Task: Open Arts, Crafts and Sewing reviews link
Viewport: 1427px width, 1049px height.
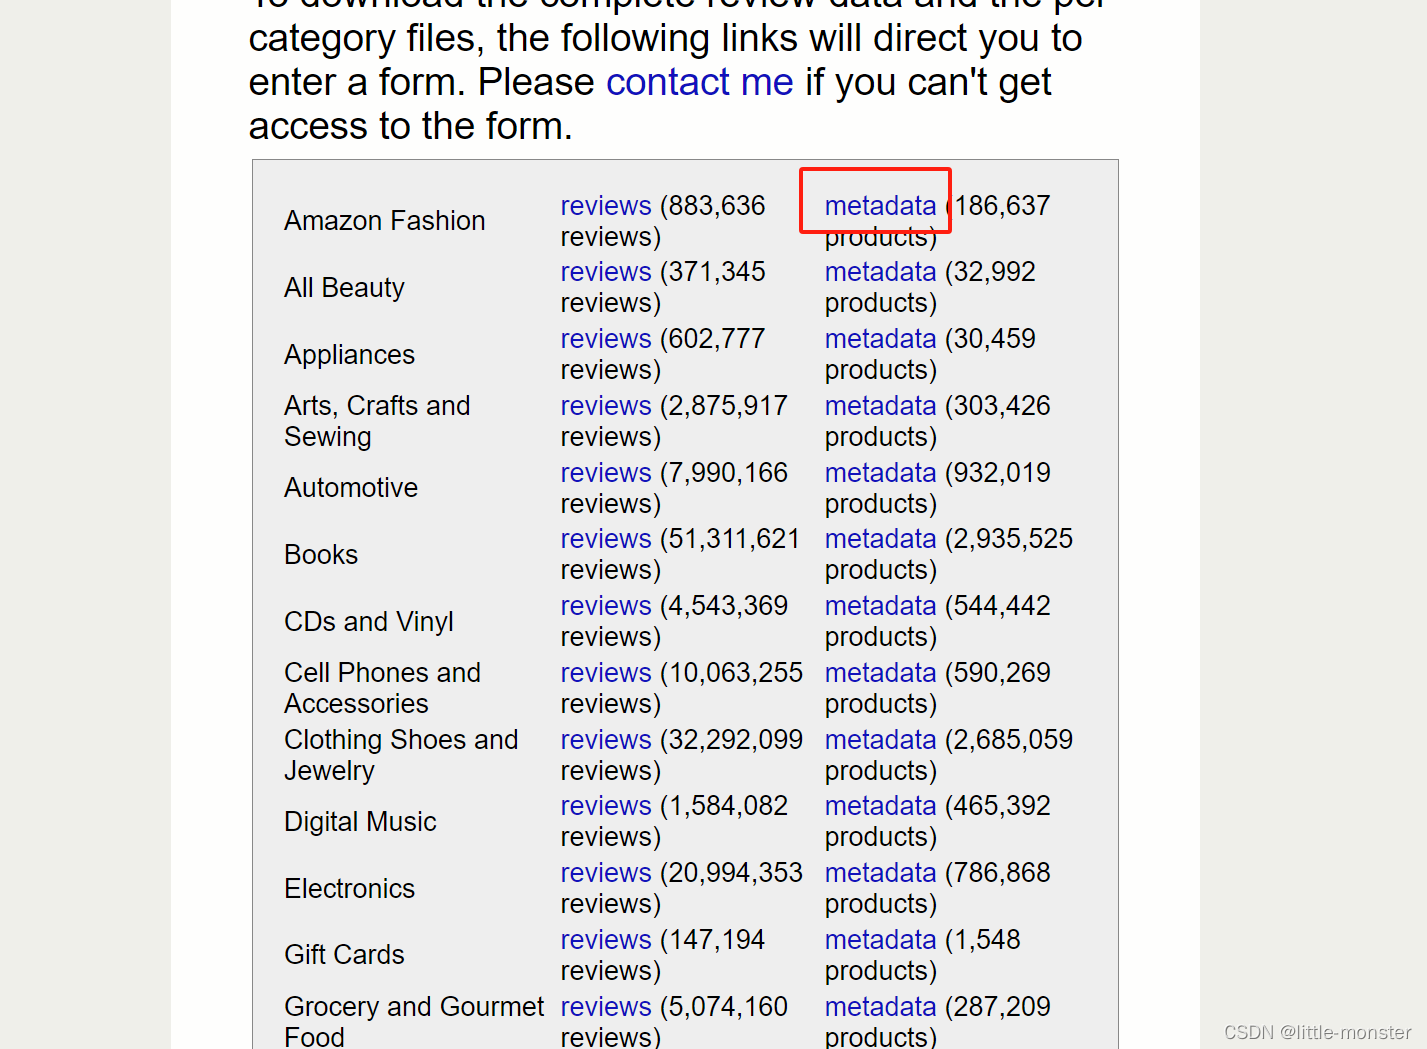Action: [606, 406]
